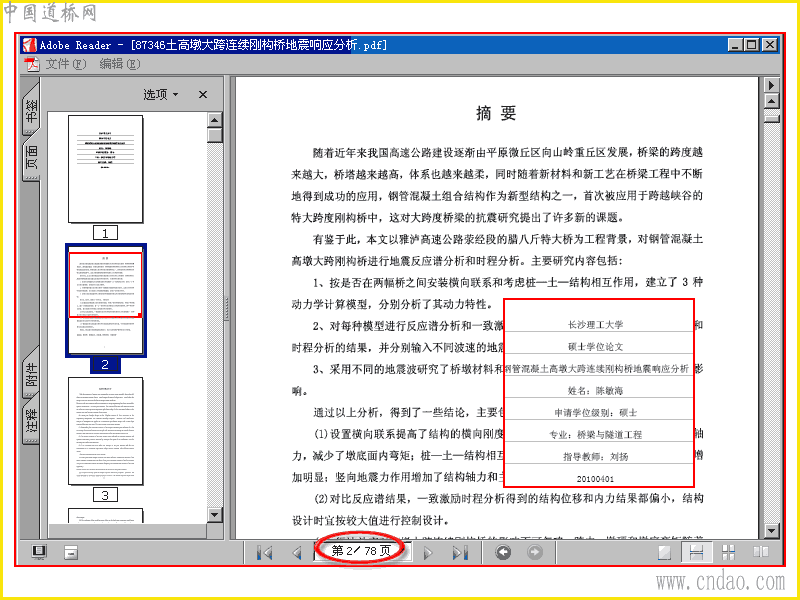Advance to the next page arrow
The image size is (800, 600).
click(x=428, y=552)
